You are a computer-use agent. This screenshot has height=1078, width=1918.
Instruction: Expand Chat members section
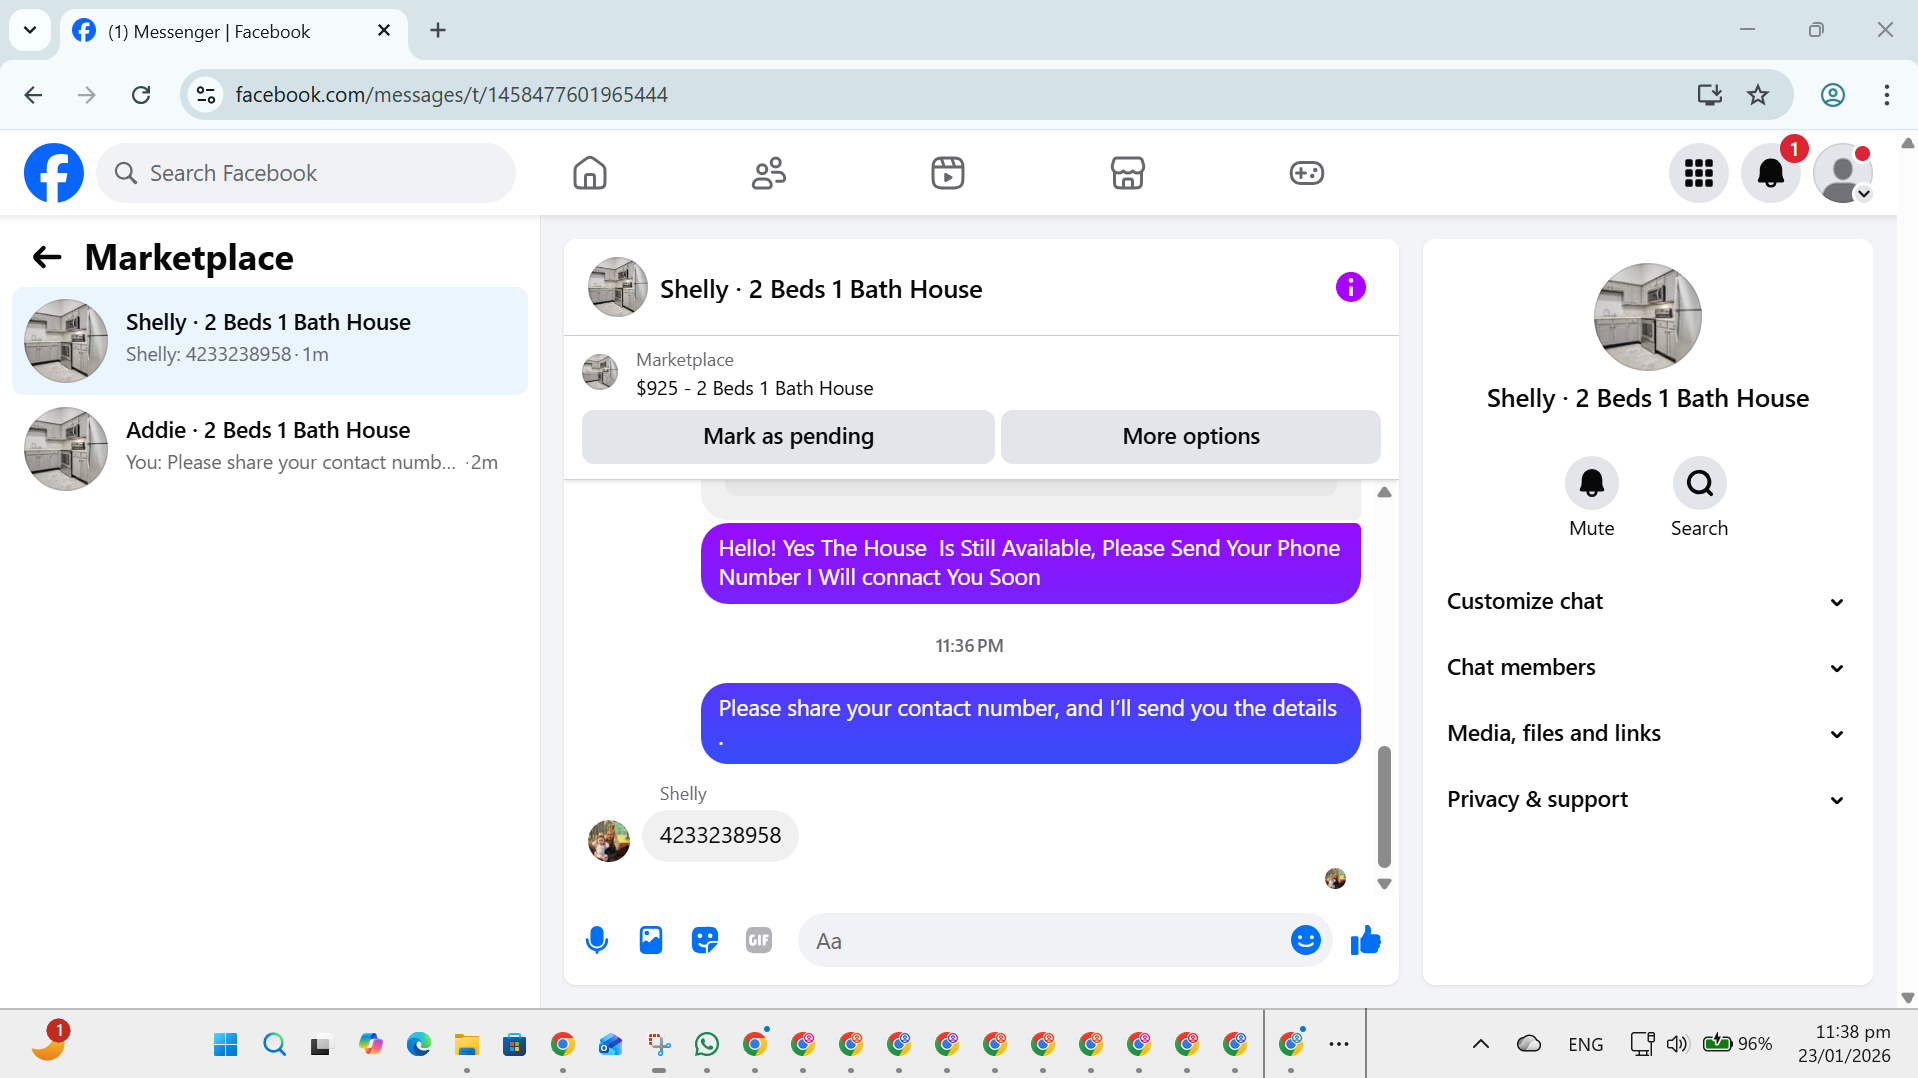pos(1646,667)
